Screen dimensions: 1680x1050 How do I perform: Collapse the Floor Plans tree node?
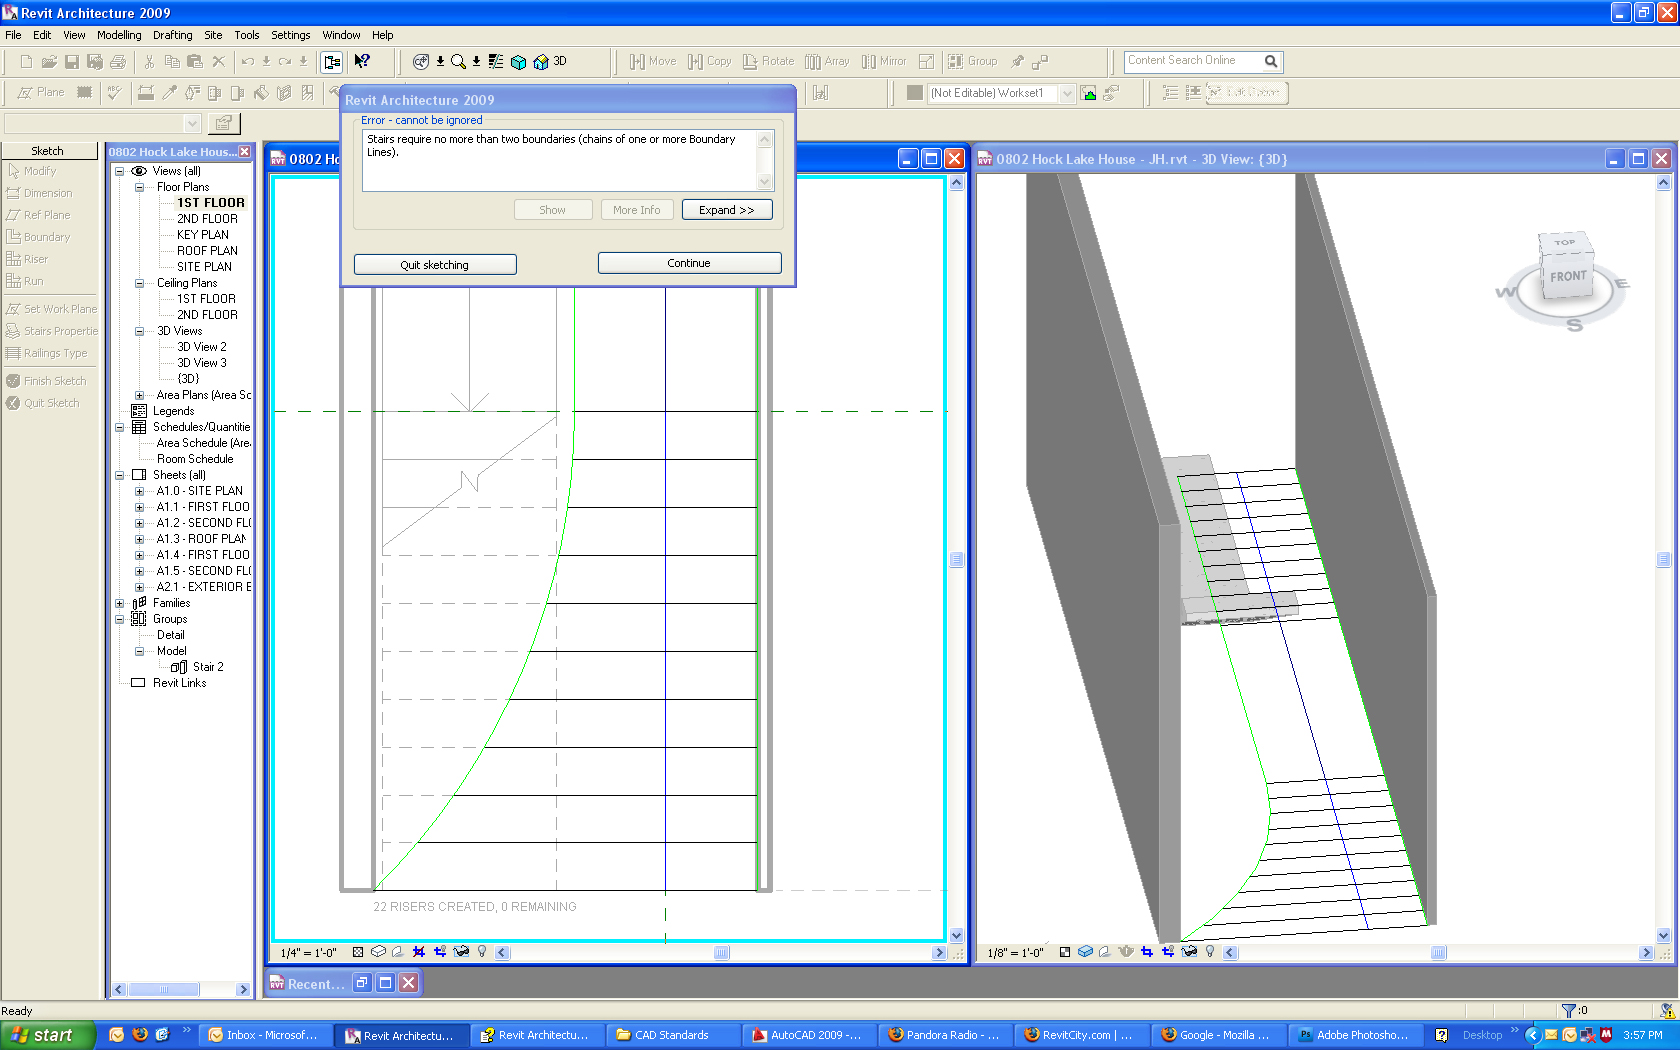(x=140, y=187)
